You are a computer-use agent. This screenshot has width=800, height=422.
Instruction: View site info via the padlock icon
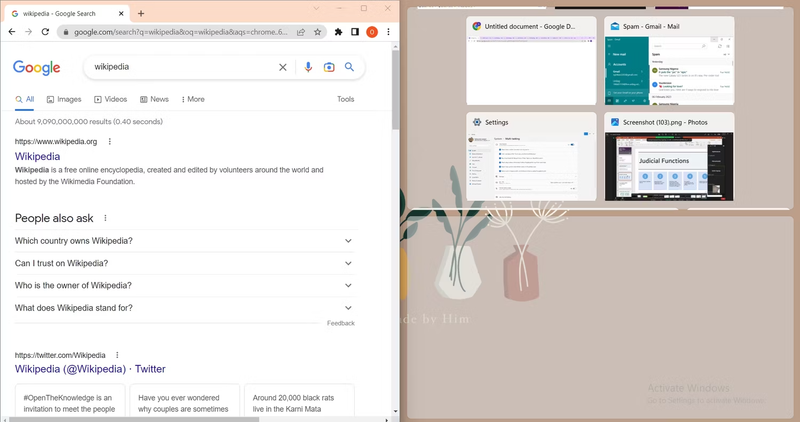tap(65, 32)
